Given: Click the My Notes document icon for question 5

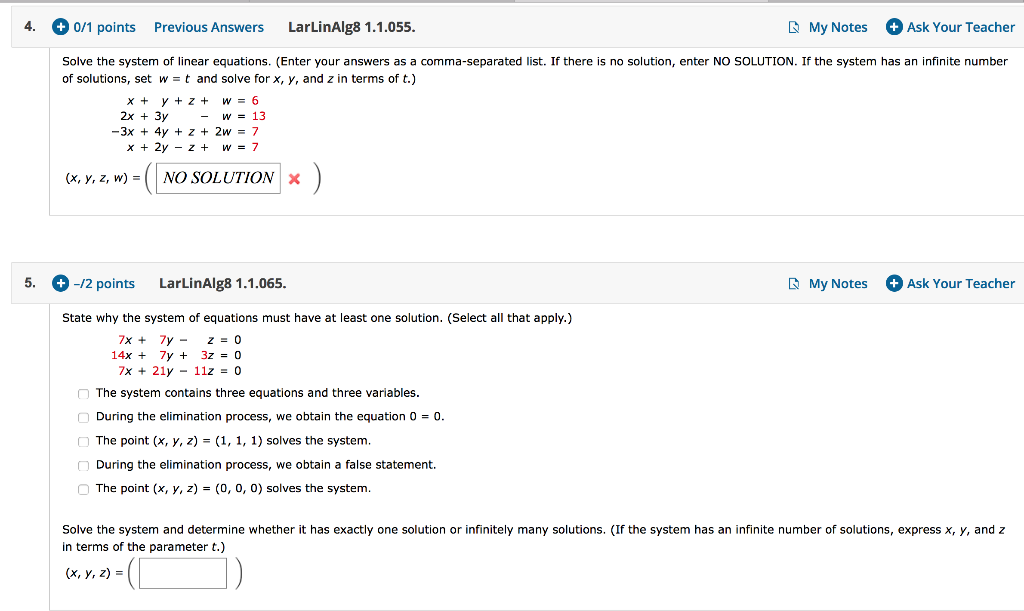Looking at the screenshot, I should pyautogui.click(x=795, y=283).
